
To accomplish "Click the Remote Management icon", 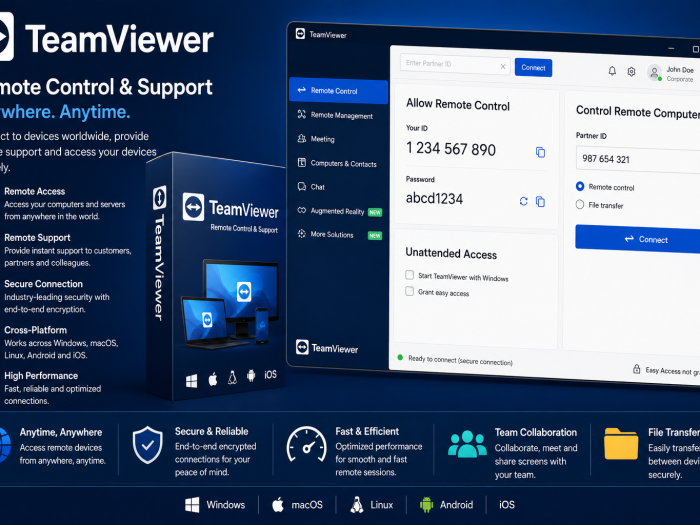I will click(x=302, y=114).
